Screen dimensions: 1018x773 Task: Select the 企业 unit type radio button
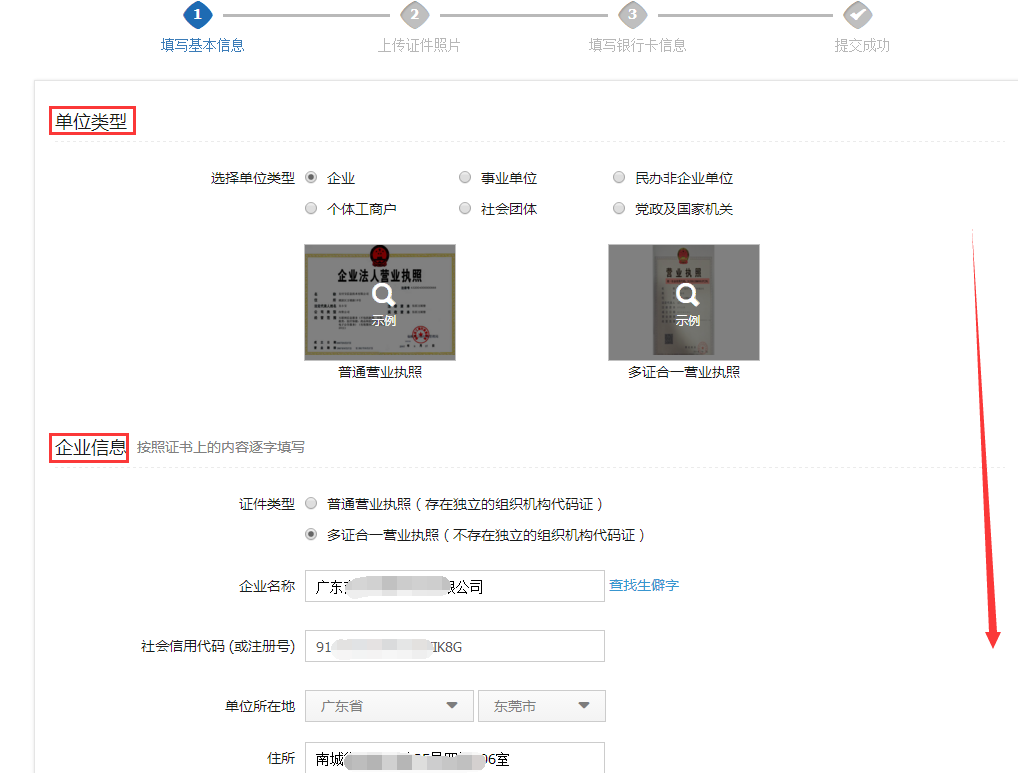pyautogui.click(x=311, y=177)
